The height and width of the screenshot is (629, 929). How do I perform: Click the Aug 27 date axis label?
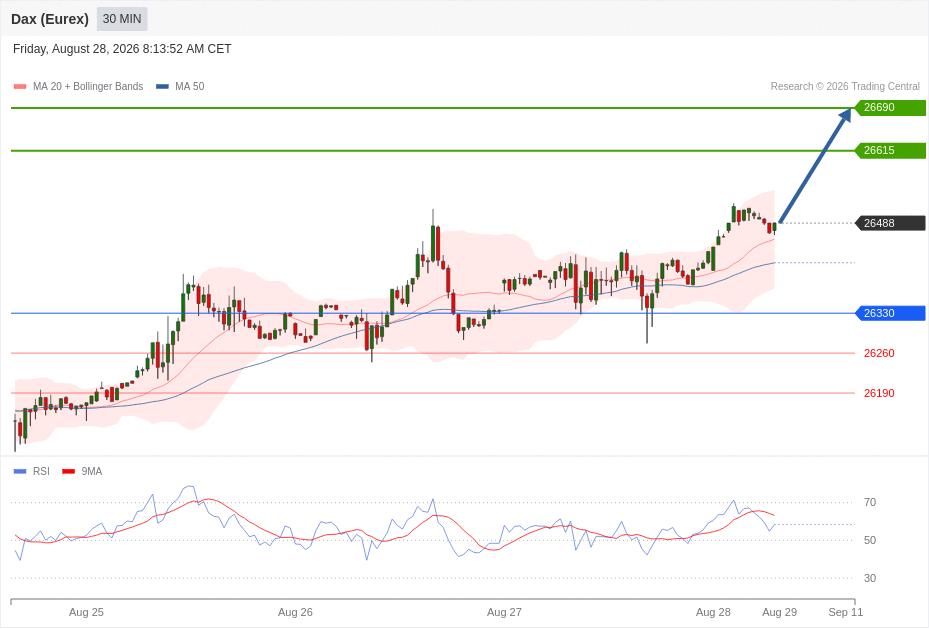click(504, 612)
